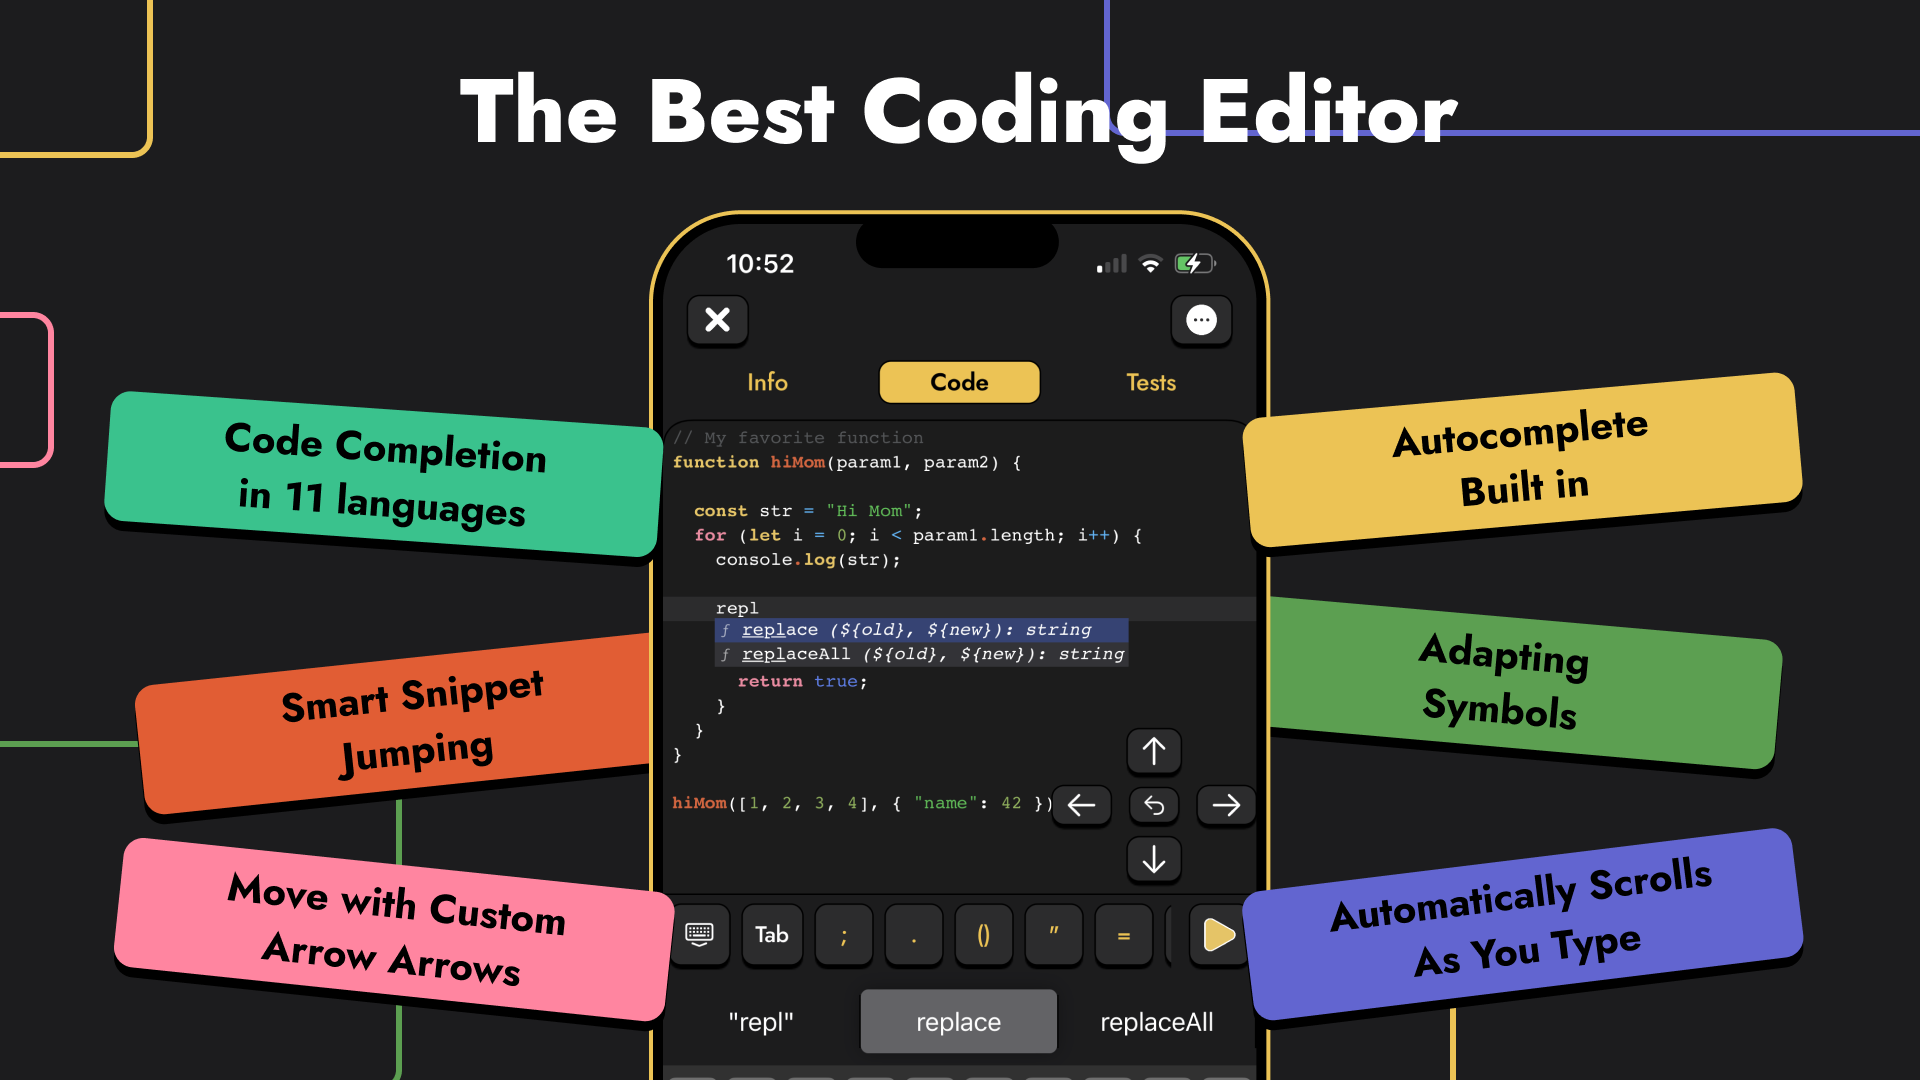Viewport: 1920px width, 1080px height.
Task: Click the right navigation arrow
Action: (x=1224, y=806)
